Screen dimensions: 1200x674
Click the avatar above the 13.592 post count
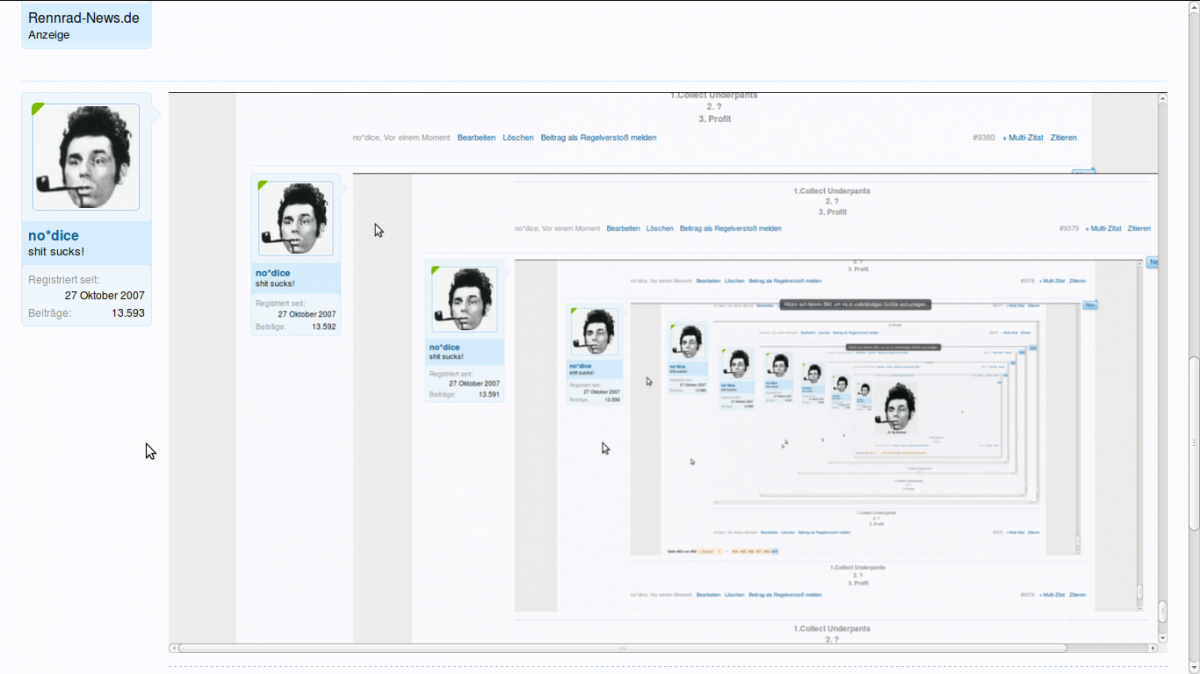(x=295, y=218)
